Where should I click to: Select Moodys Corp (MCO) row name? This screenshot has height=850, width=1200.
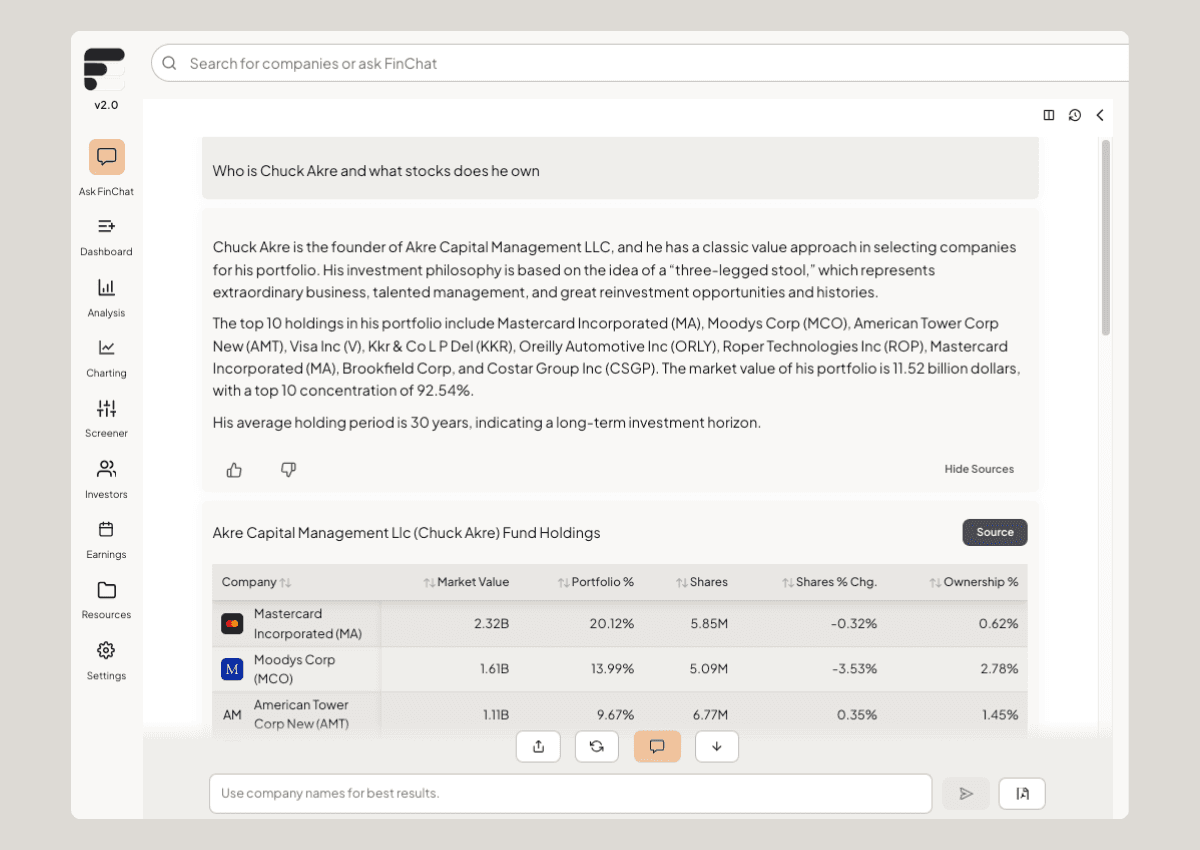tap(294, 669)
